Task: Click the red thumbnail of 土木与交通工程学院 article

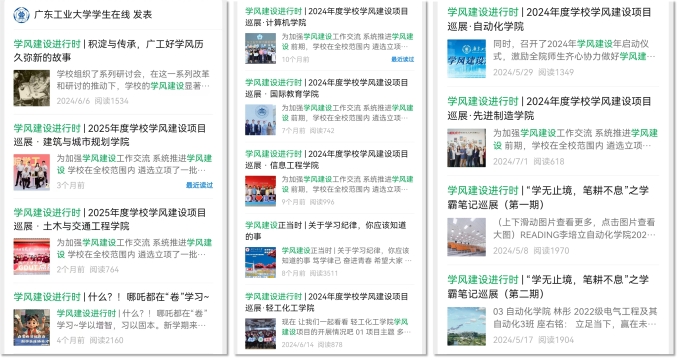Action: point(32,256)
